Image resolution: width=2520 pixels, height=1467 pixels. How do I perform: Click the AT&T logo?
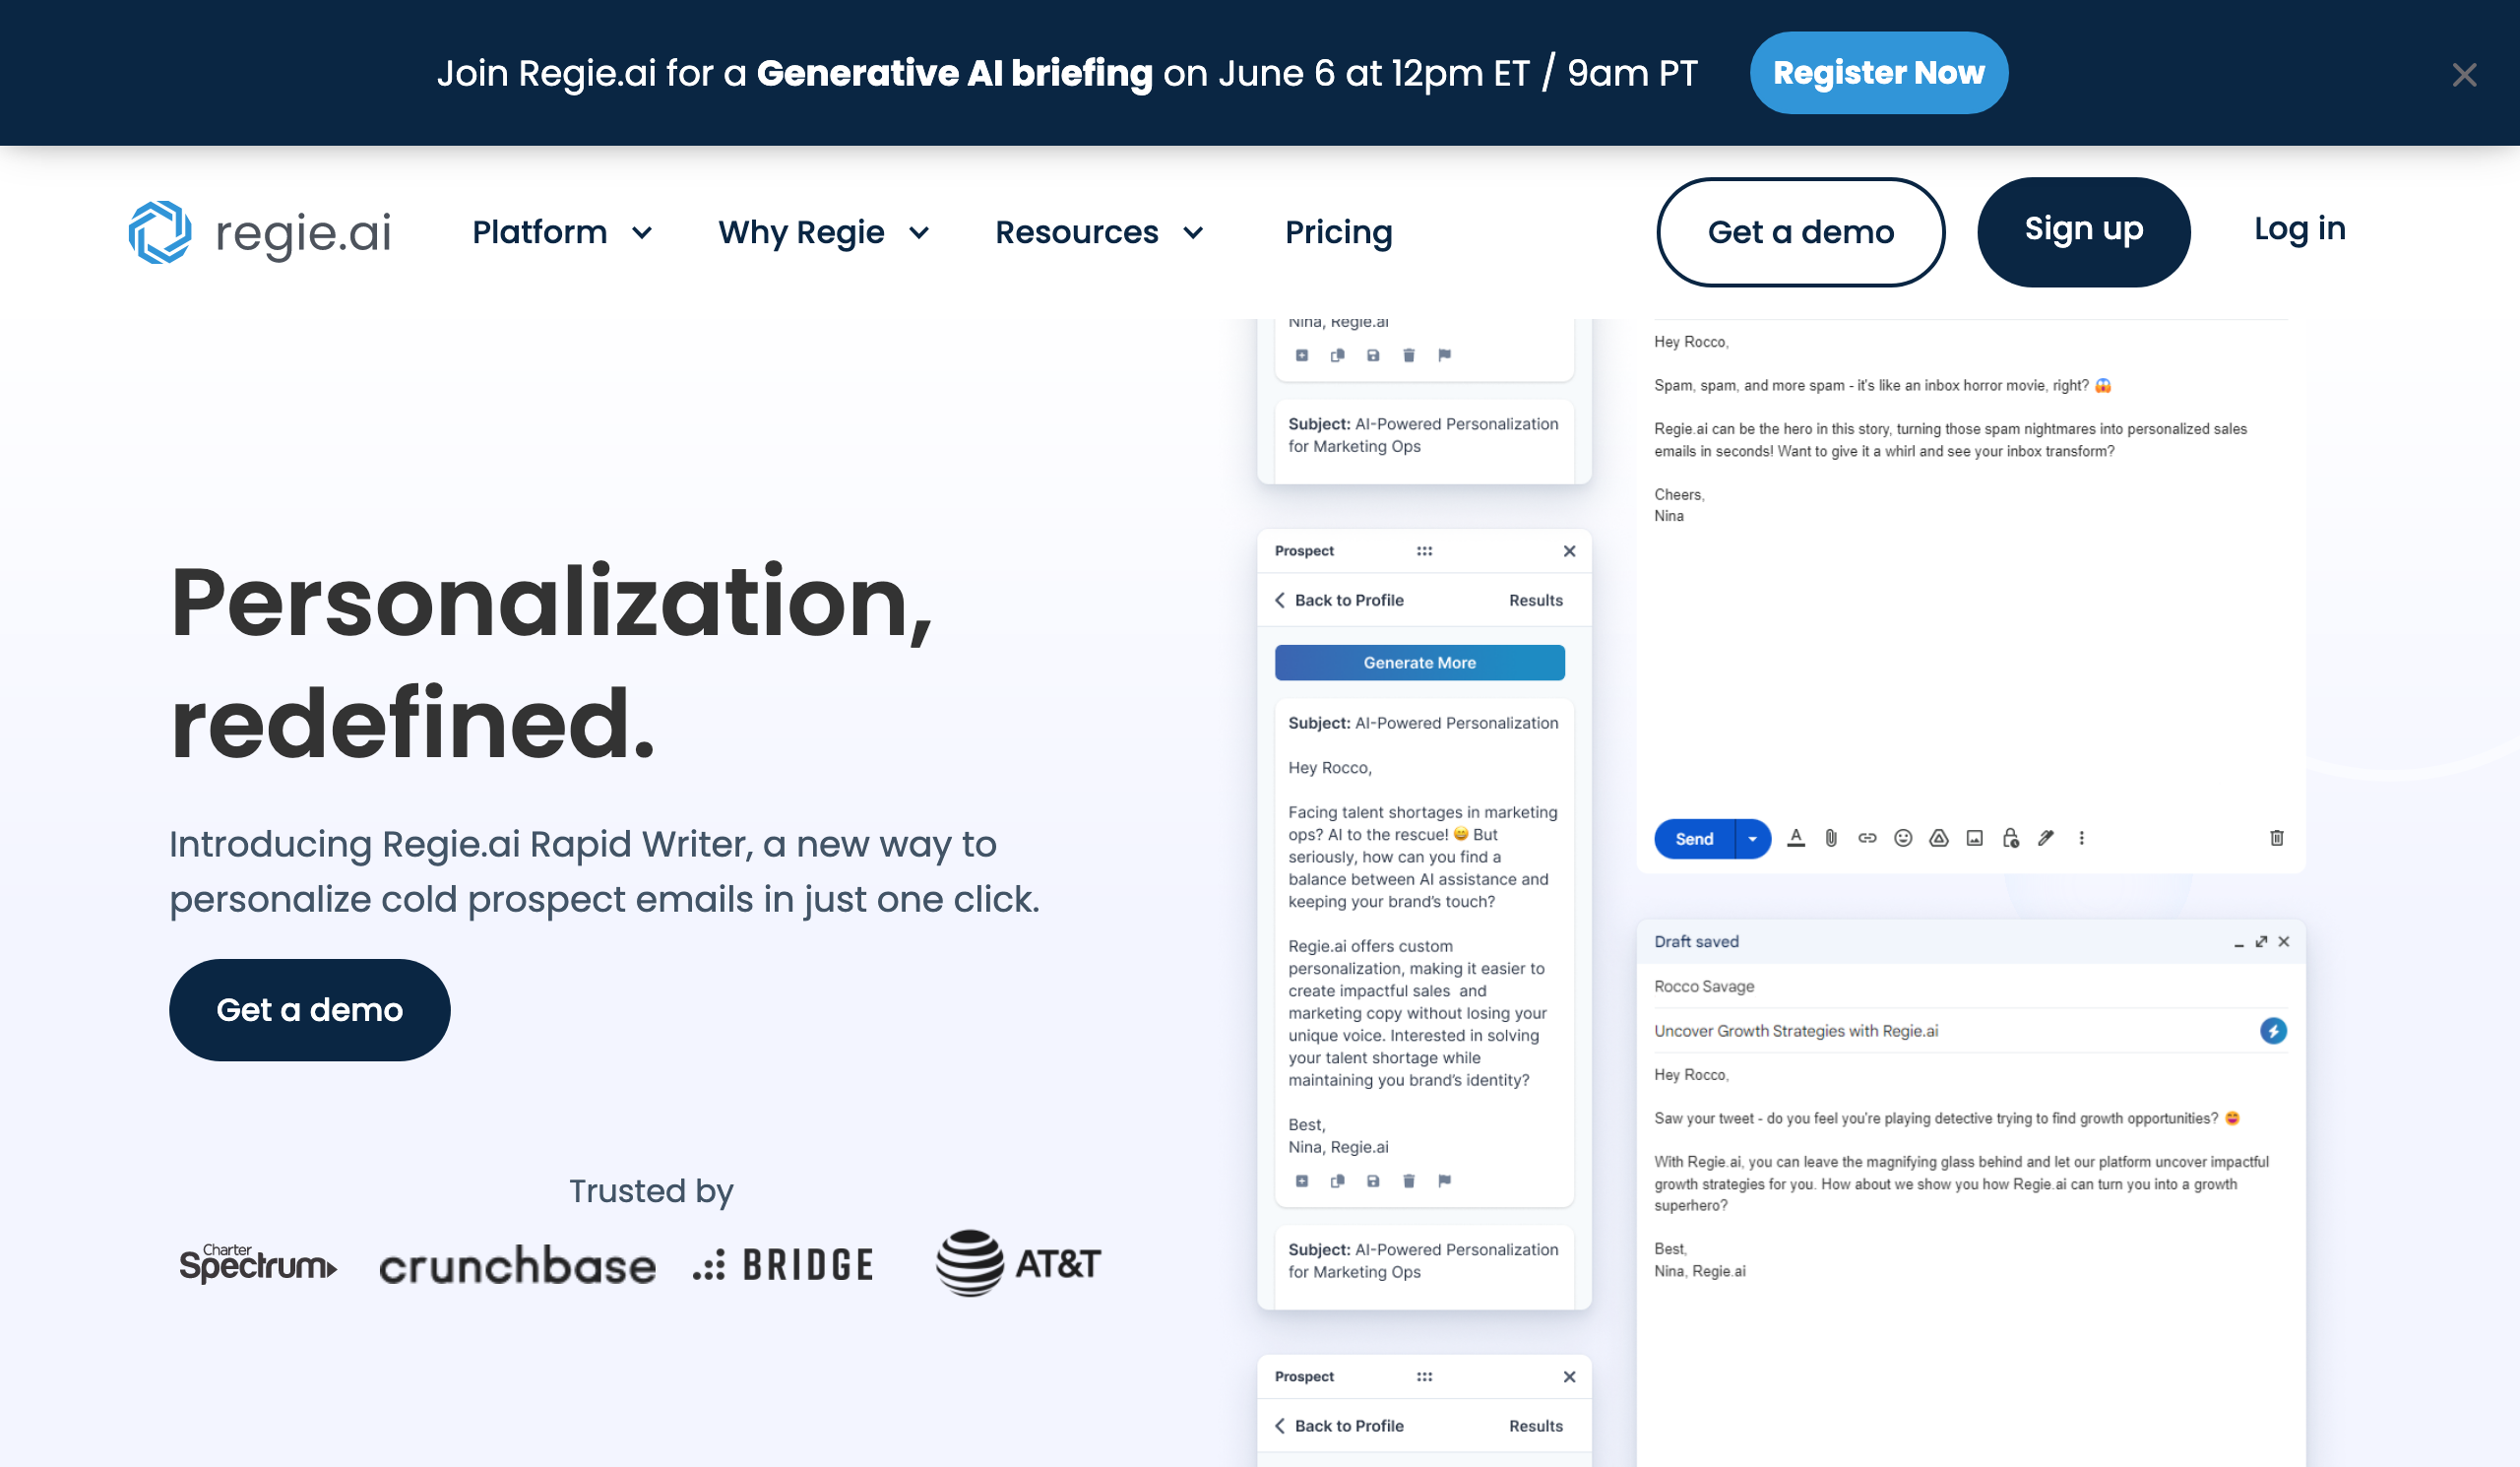click(x=1018, y=1263)
